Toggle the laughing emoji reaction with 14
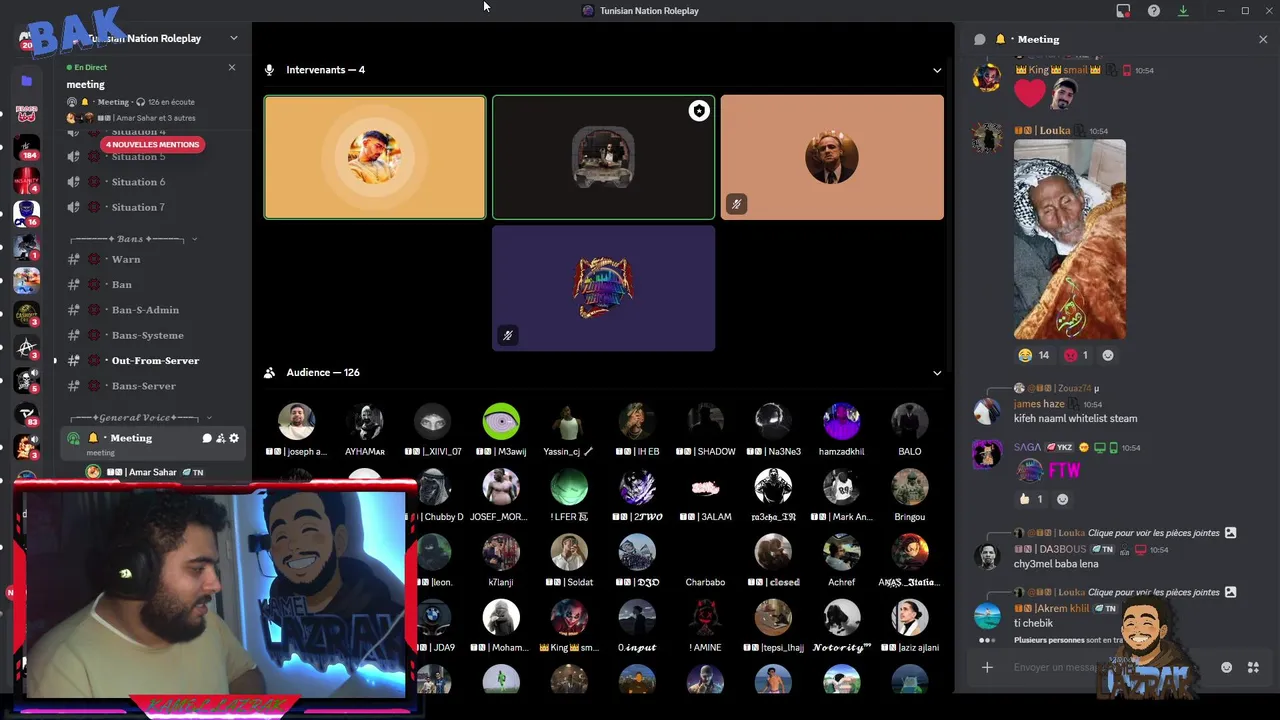 (x=1034, y=355)
